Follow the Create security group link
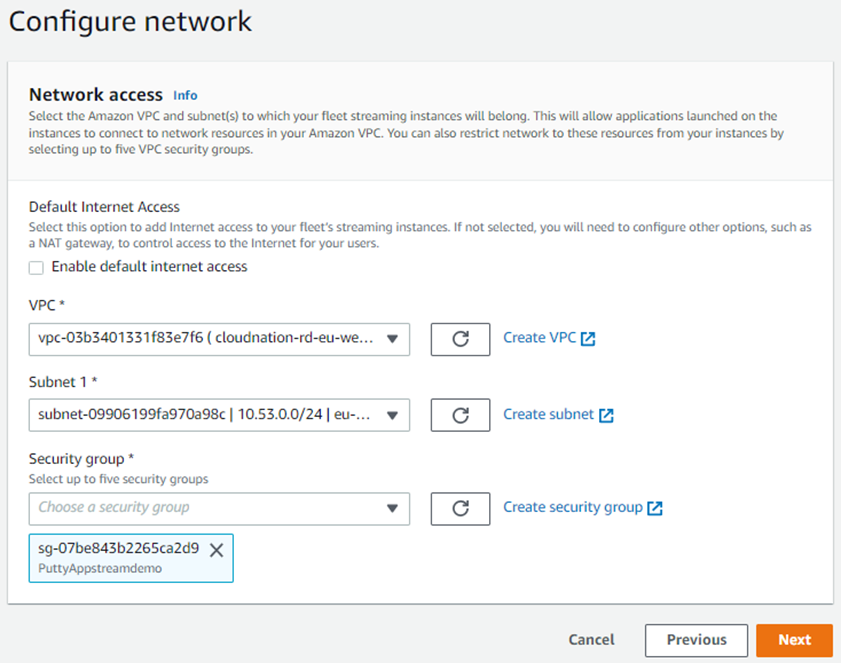This screenshot has height=663, width=841. click(x=572, y=507)
